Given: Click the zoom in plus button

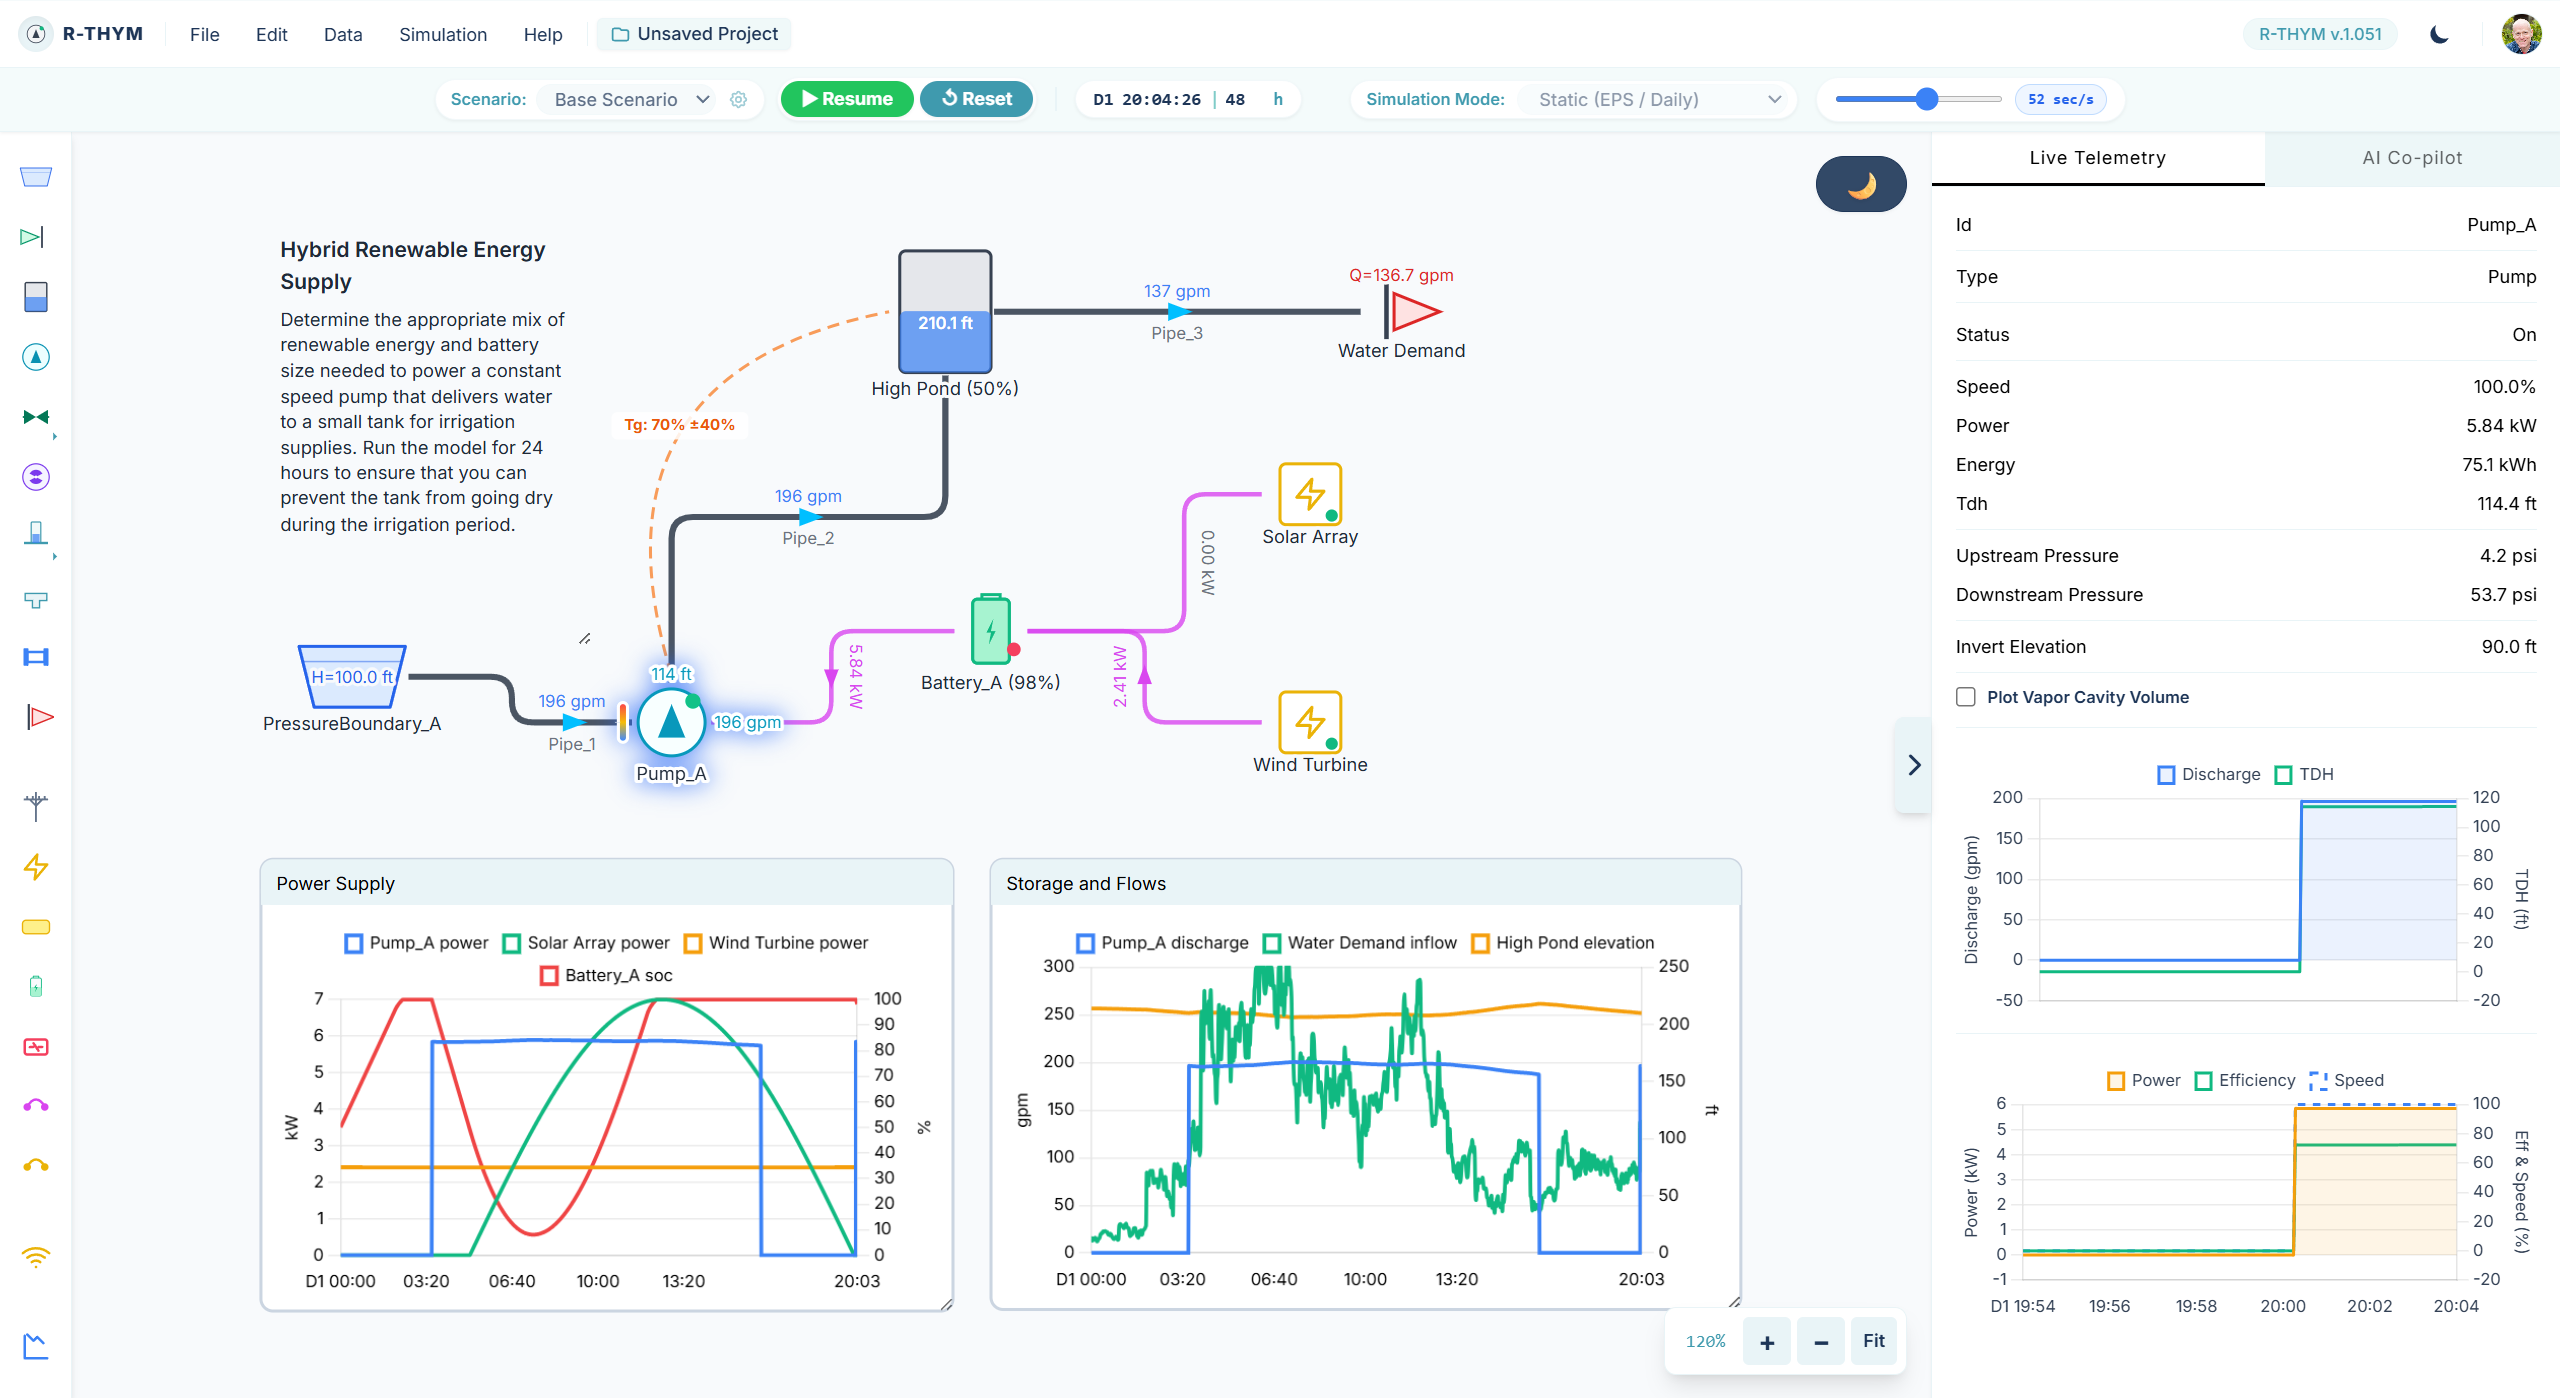Looking at the screenshot, I should 1767,1341.
